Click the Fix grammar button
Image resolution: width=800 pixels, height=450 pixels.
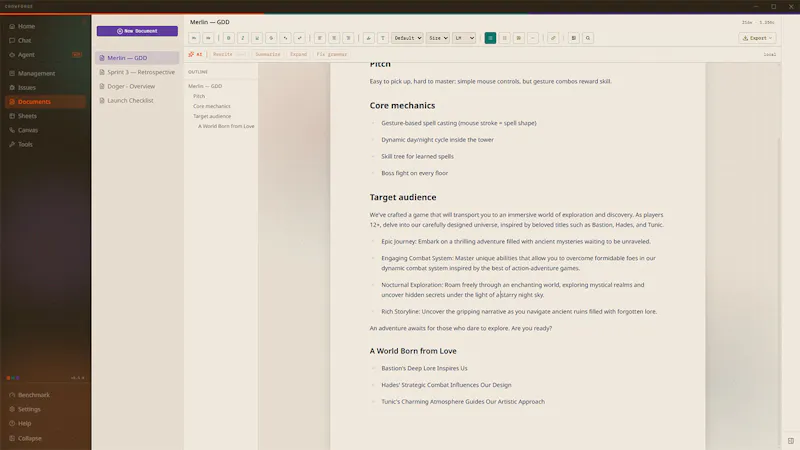(332, 54)
